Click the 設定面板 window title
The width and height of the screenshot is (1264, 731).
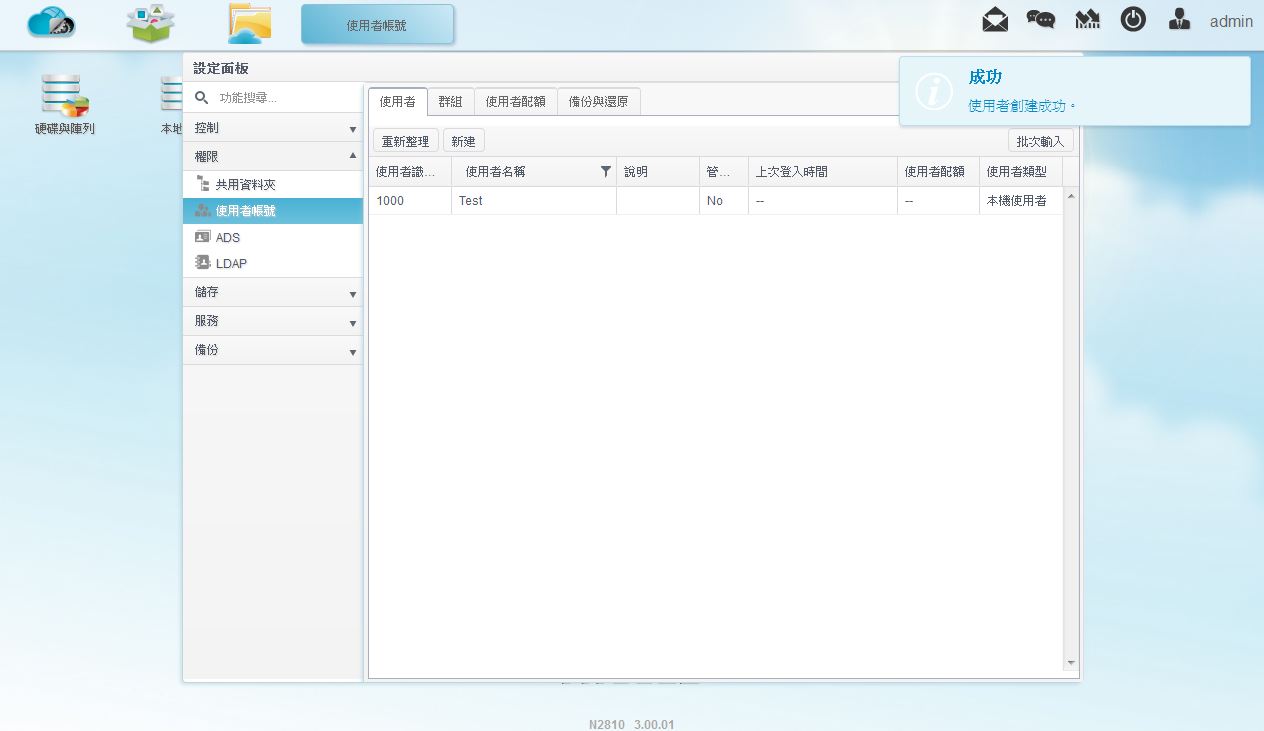coord(221,68)
